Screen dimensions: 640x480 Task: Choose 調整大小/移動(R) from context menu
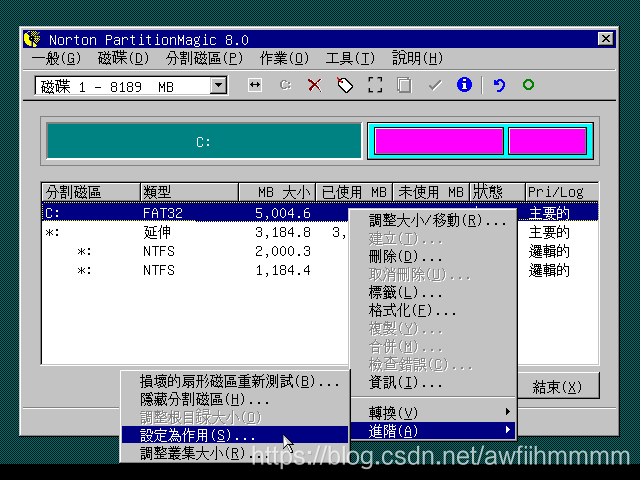(x=433, y=220)
